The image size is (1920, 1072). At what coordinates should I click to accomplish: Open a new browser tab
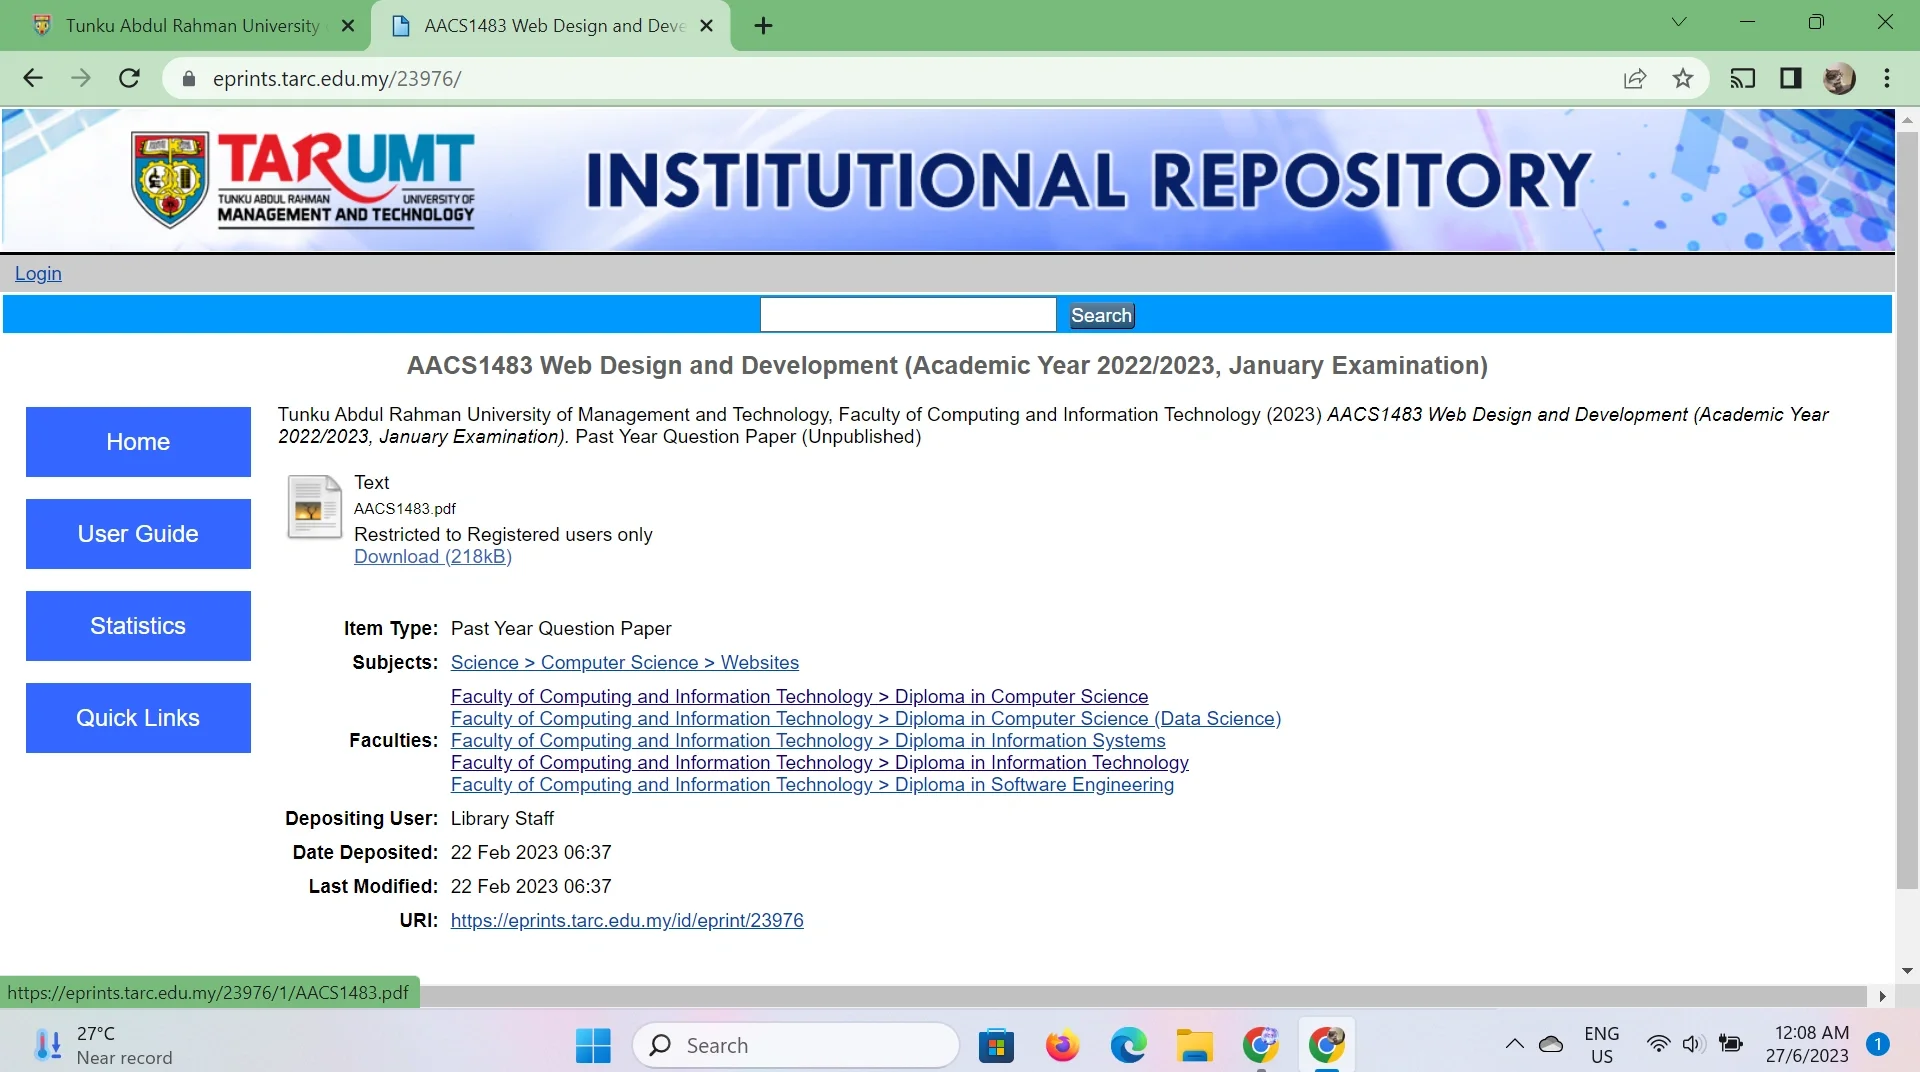763,26
